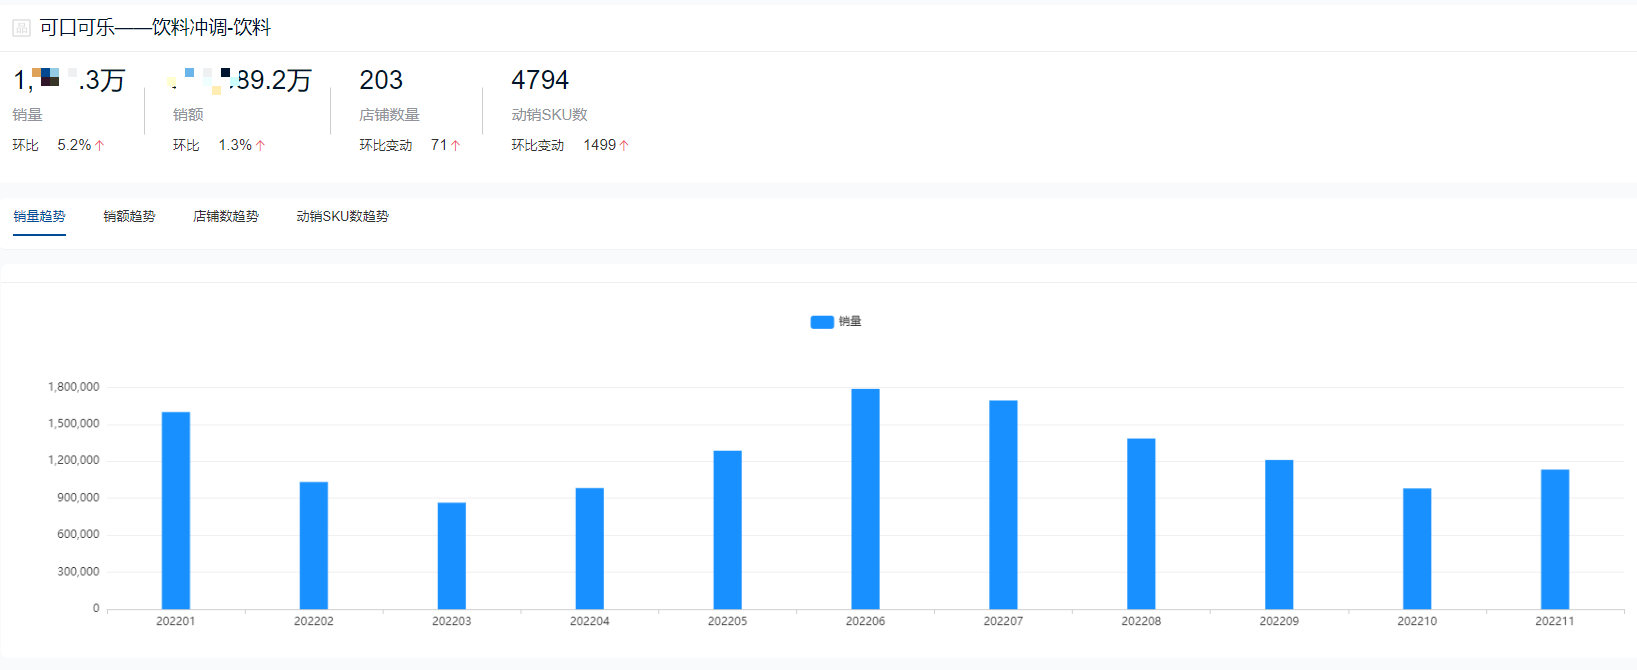Click the 4794 动销SKU数 metric value

[x=540, y=80]
